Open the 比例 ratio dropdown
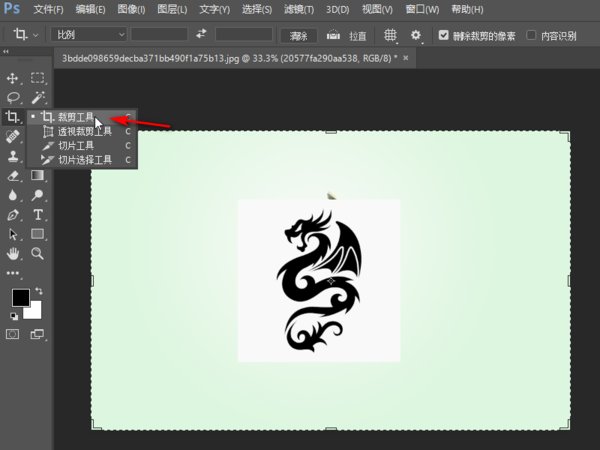 [88, 35]
